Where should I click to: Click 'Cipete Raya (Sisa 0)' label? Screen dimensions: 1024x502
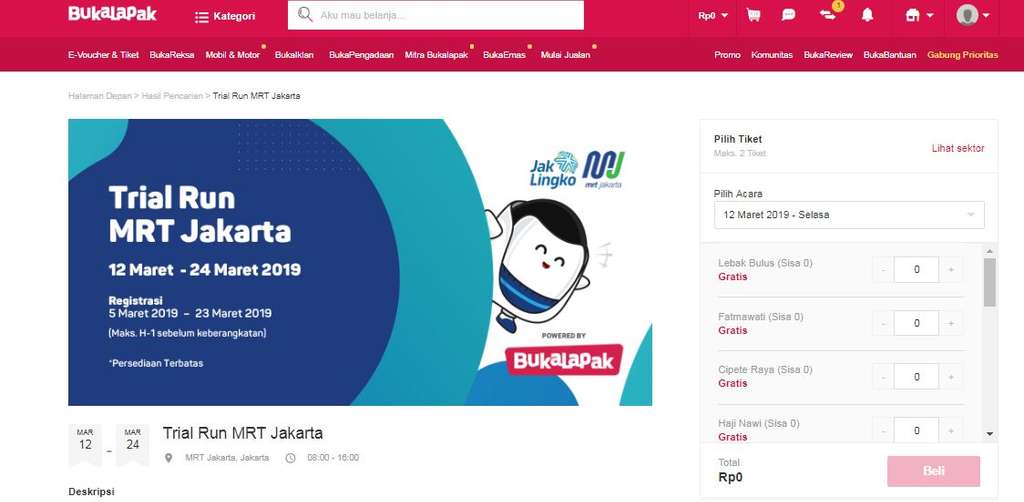coord(765,369)
